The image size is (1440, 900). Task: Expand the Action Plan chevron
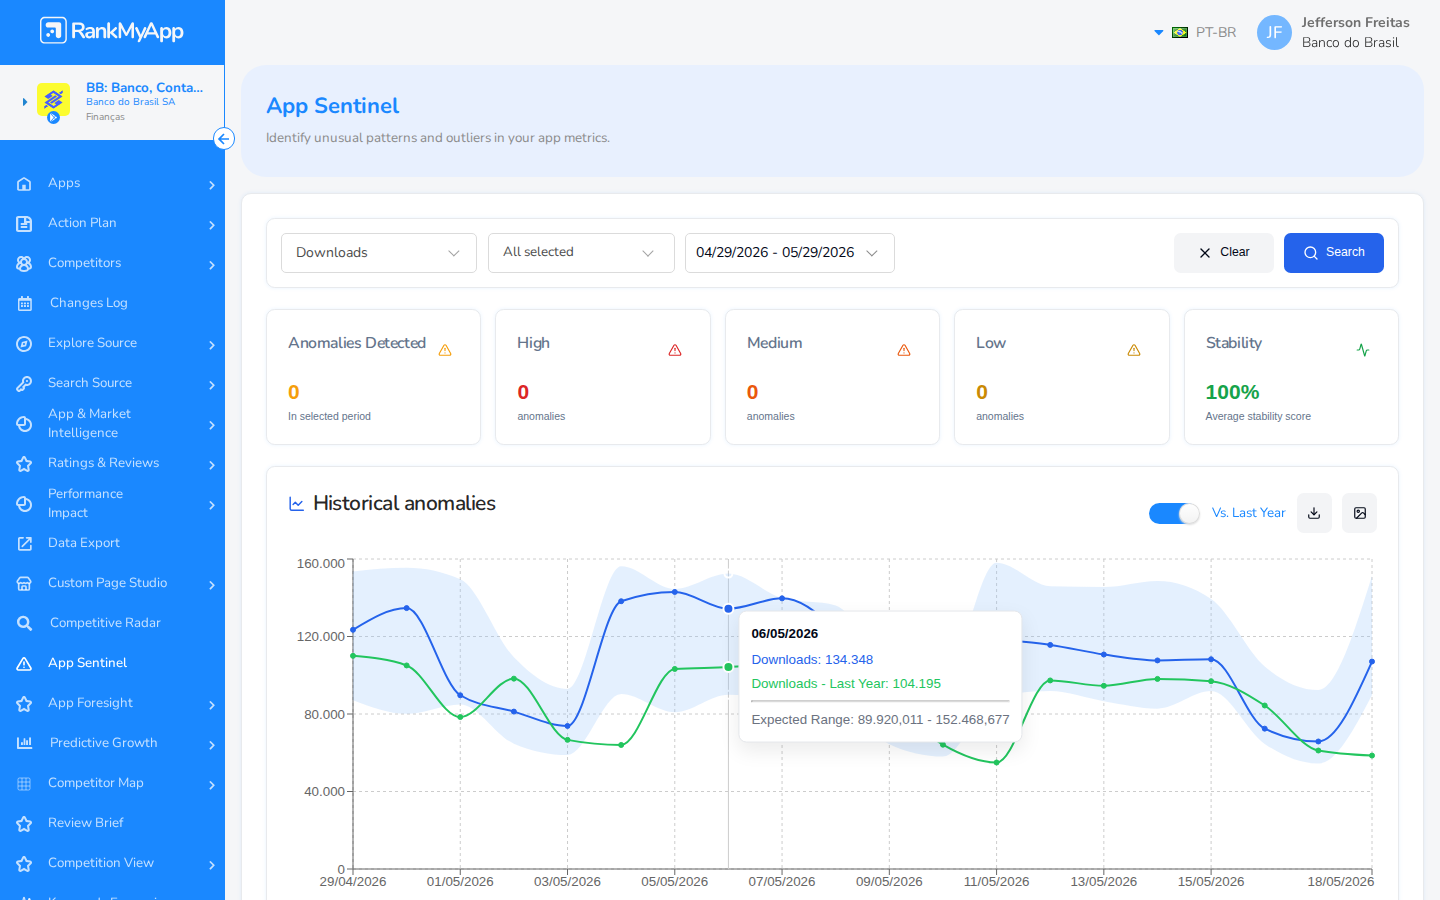pyautogui.click(x=212, y=225)
